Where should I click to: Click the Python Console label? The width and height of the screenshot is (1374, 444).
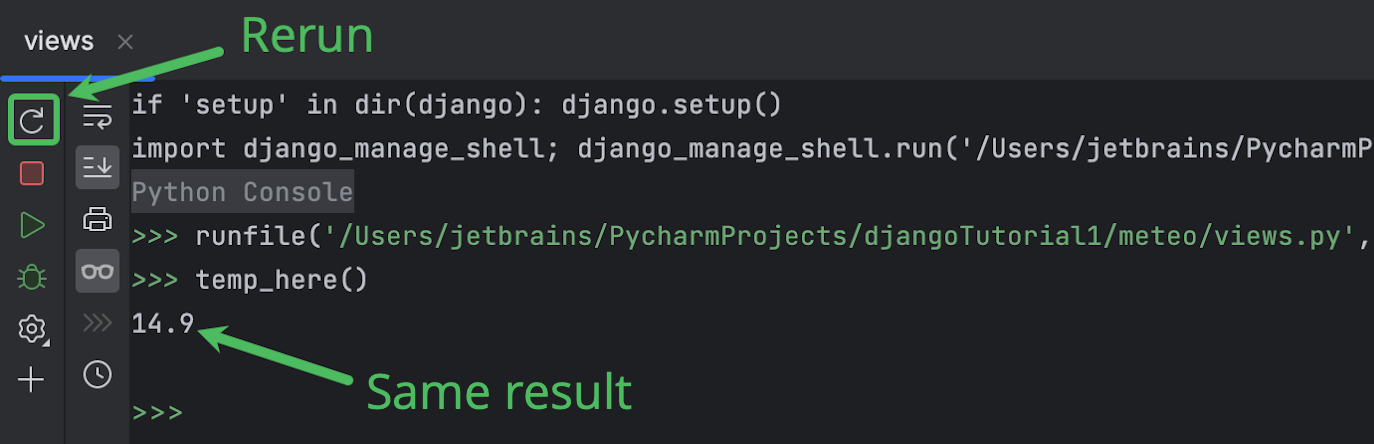click(x=243, y=193)
